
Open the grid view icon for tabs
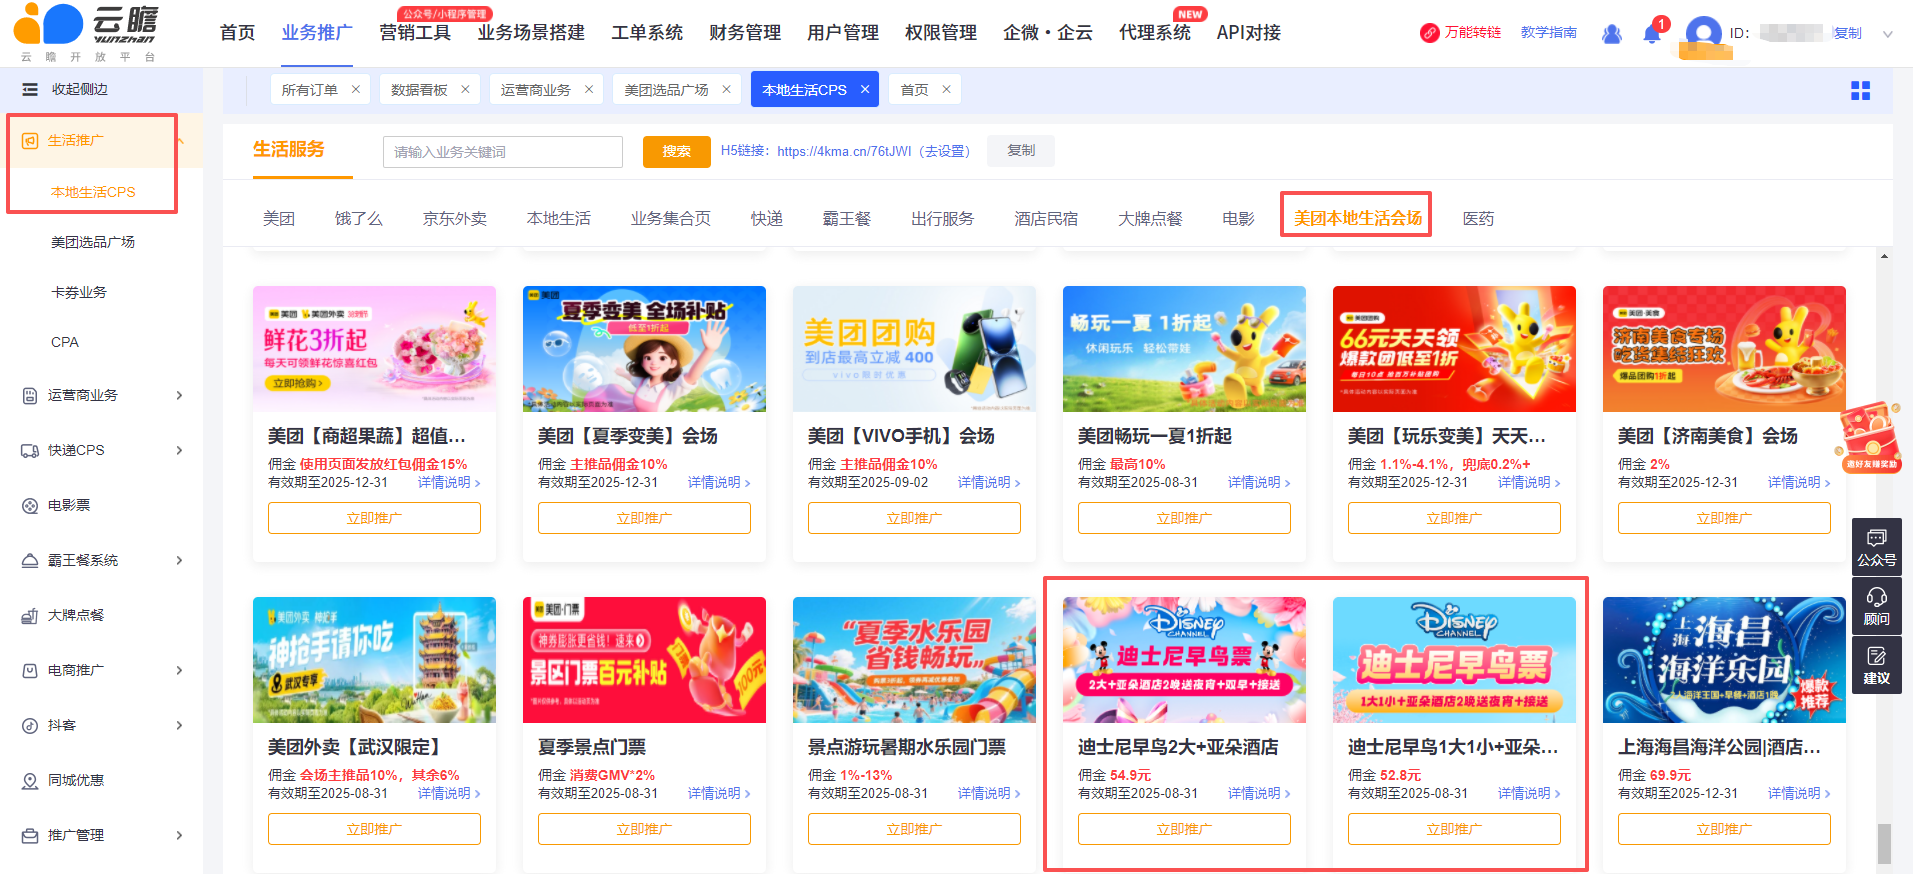point(1860,91)
